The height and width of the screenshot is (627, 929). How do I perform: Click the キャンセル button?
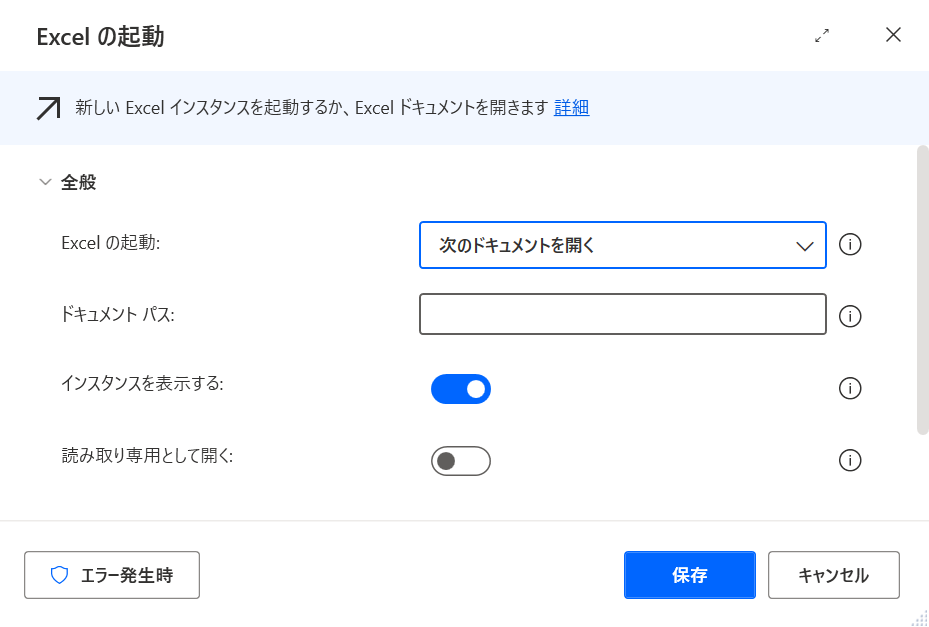point(833,575)
